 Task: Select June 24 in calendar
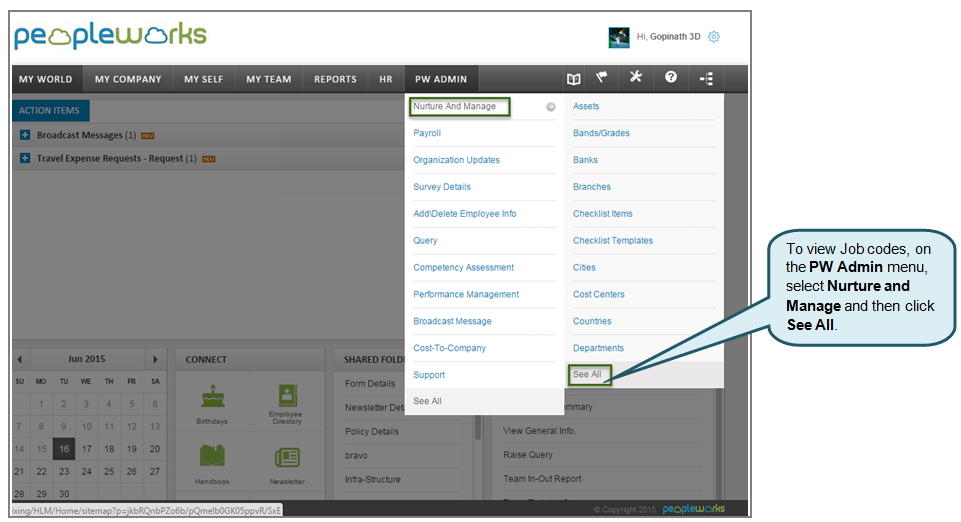(86, 472)
